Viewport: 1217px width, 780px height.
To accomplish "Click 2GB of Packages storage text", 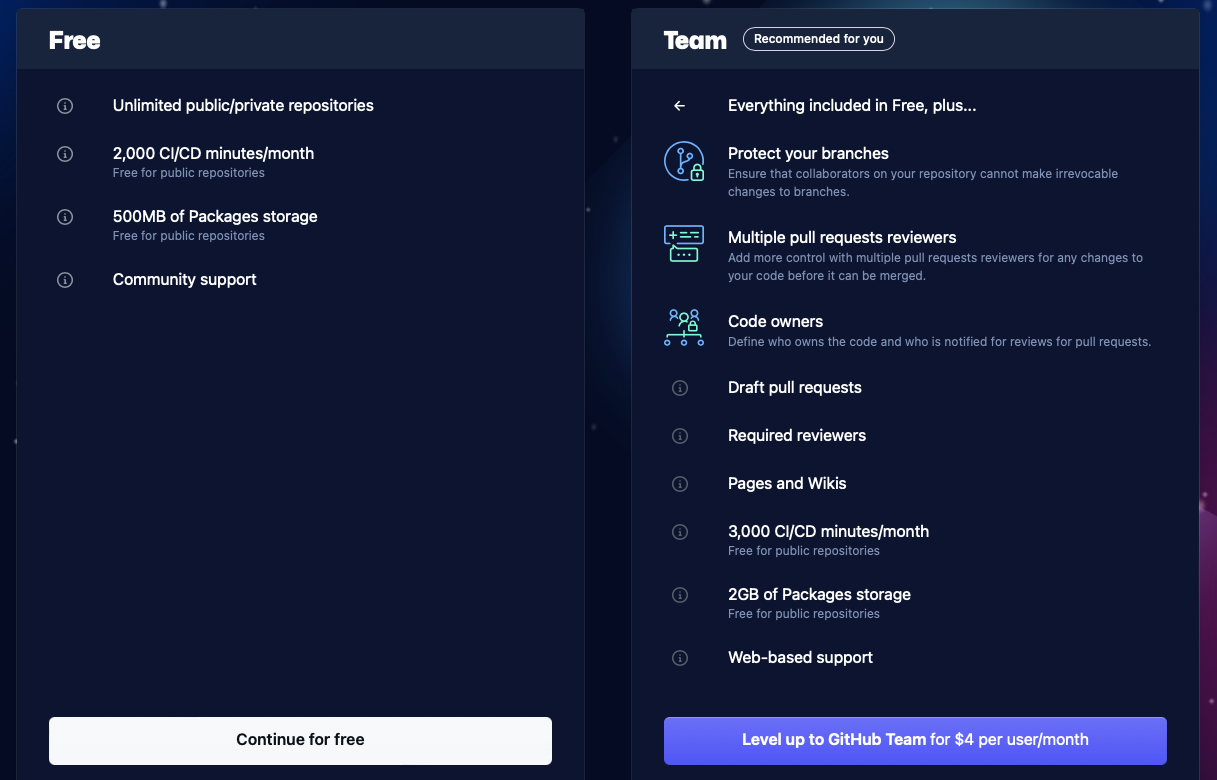I will point(819,595).
